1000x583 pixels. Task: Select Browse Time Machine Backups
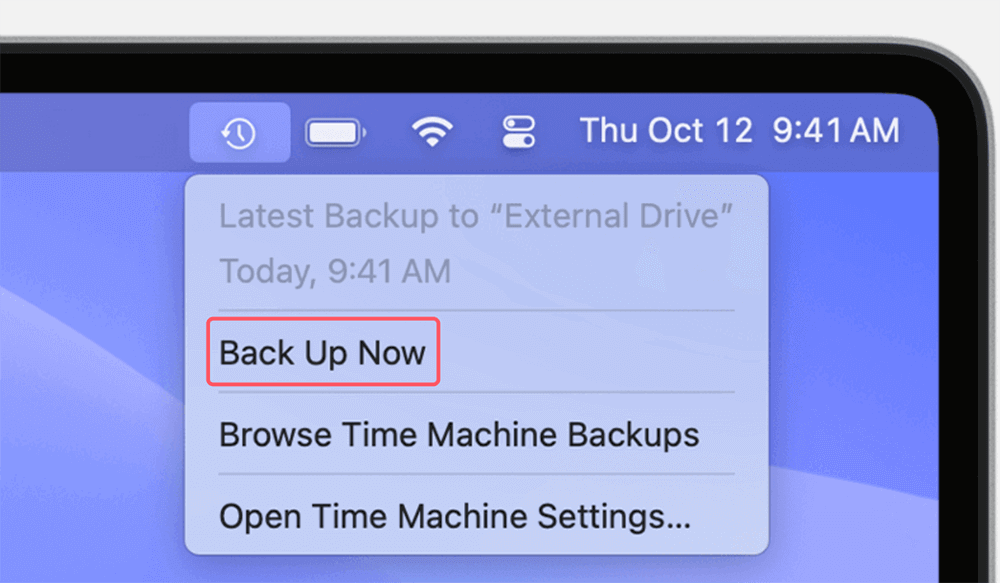point(458,435)
